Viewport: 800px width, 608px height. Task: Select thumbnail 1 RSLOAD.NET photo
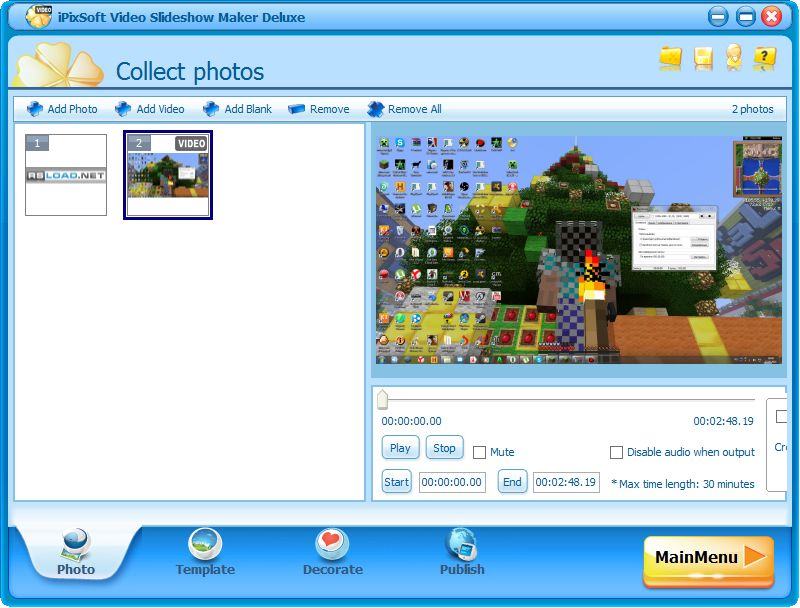66,175
